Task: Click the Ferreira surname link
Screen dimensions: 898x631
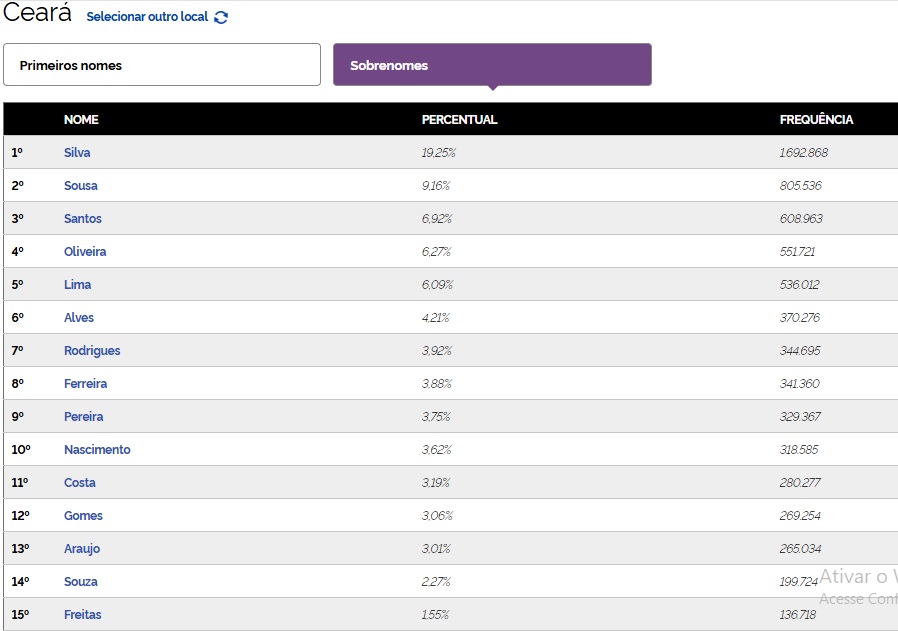Action: pos(86,384)
